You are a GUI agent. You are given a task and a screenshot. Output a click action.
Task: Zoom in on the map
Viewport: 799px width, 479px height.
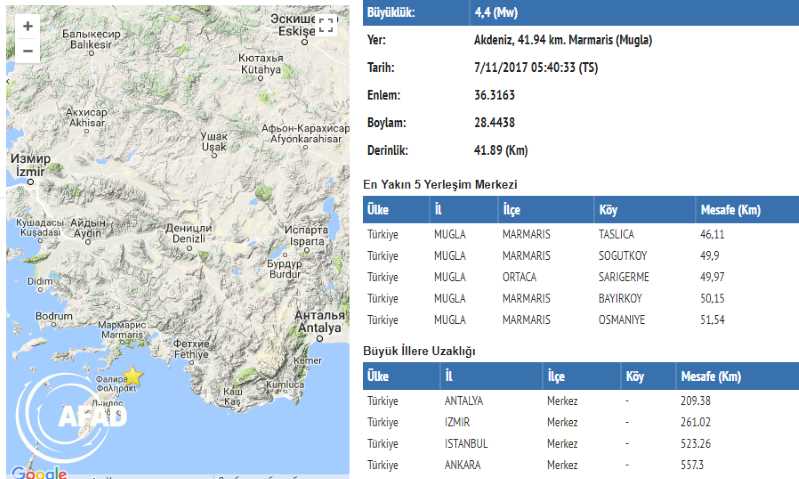click(27, 27)
